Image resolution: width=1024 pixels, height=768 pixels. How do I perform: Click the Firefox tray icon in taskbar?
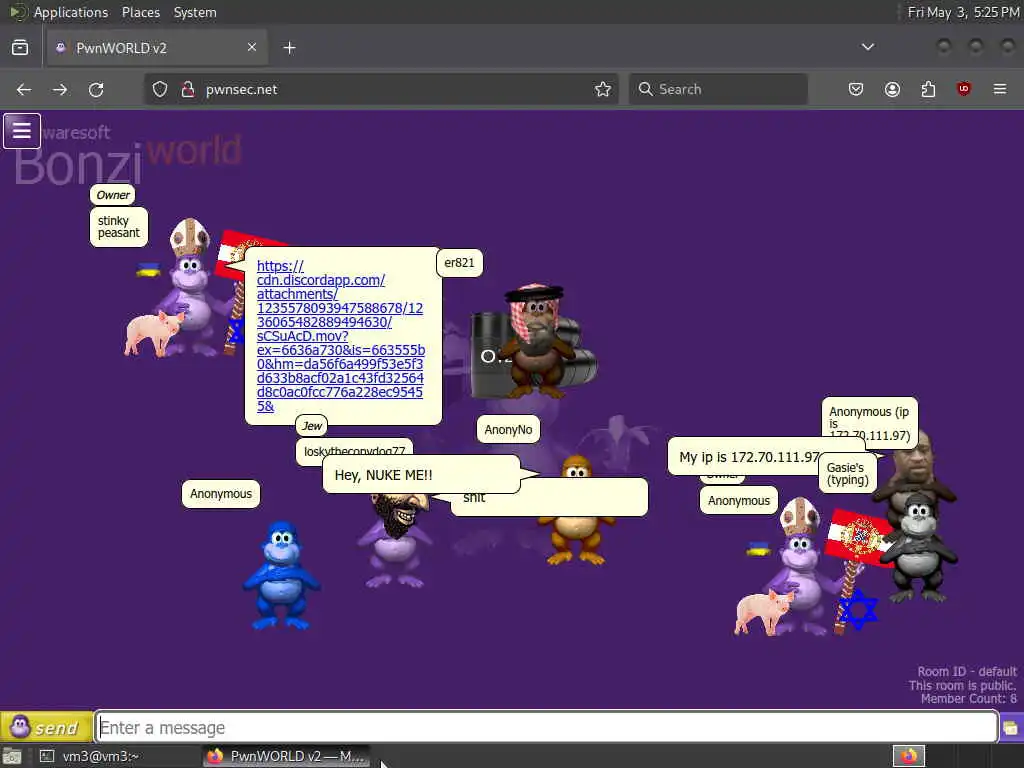[x=908, y=756]
